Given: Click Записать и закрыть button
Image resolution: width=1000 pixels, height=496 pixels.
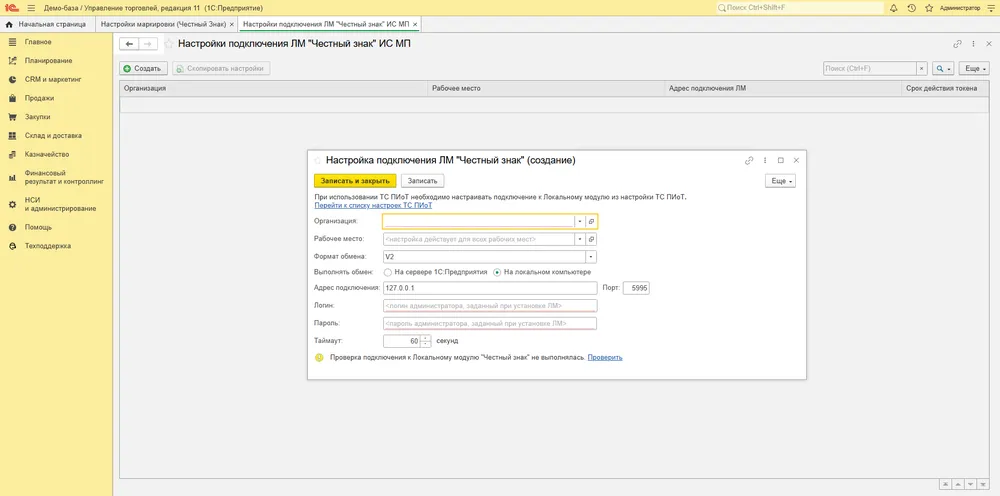Looking at the screenshot, I should tap(355, 181).
